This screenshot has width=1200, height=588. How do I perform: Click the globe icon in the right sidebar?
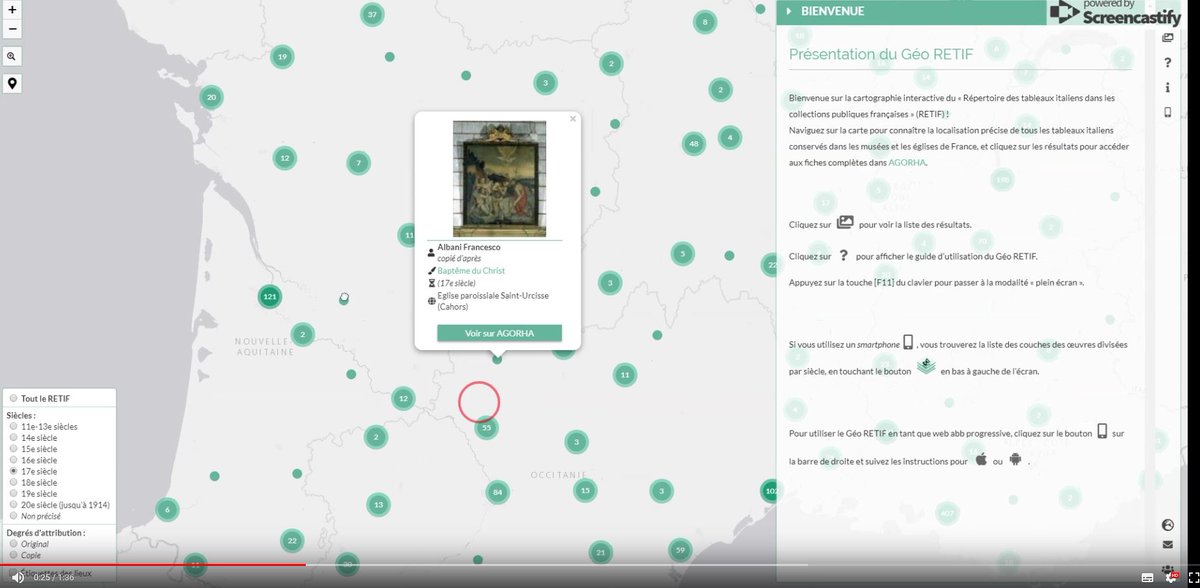point(1167,524)
